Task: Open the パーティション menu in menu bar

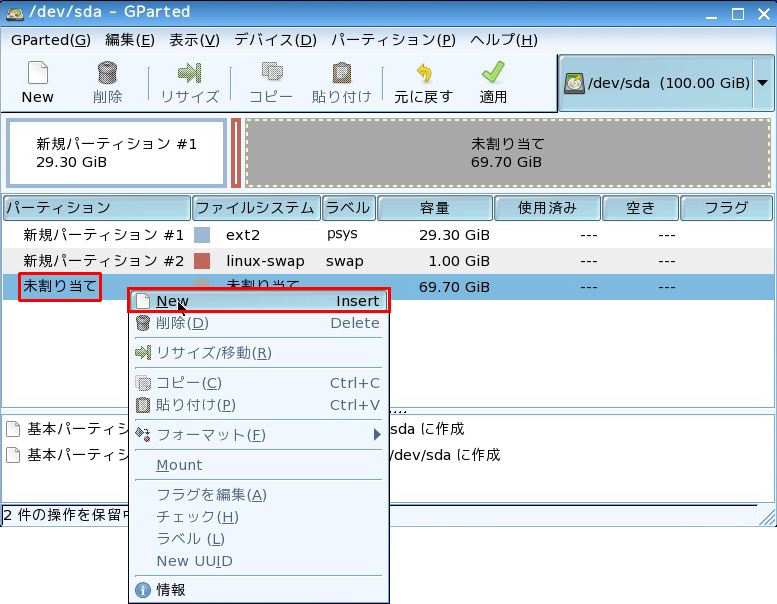Action: 392,40
